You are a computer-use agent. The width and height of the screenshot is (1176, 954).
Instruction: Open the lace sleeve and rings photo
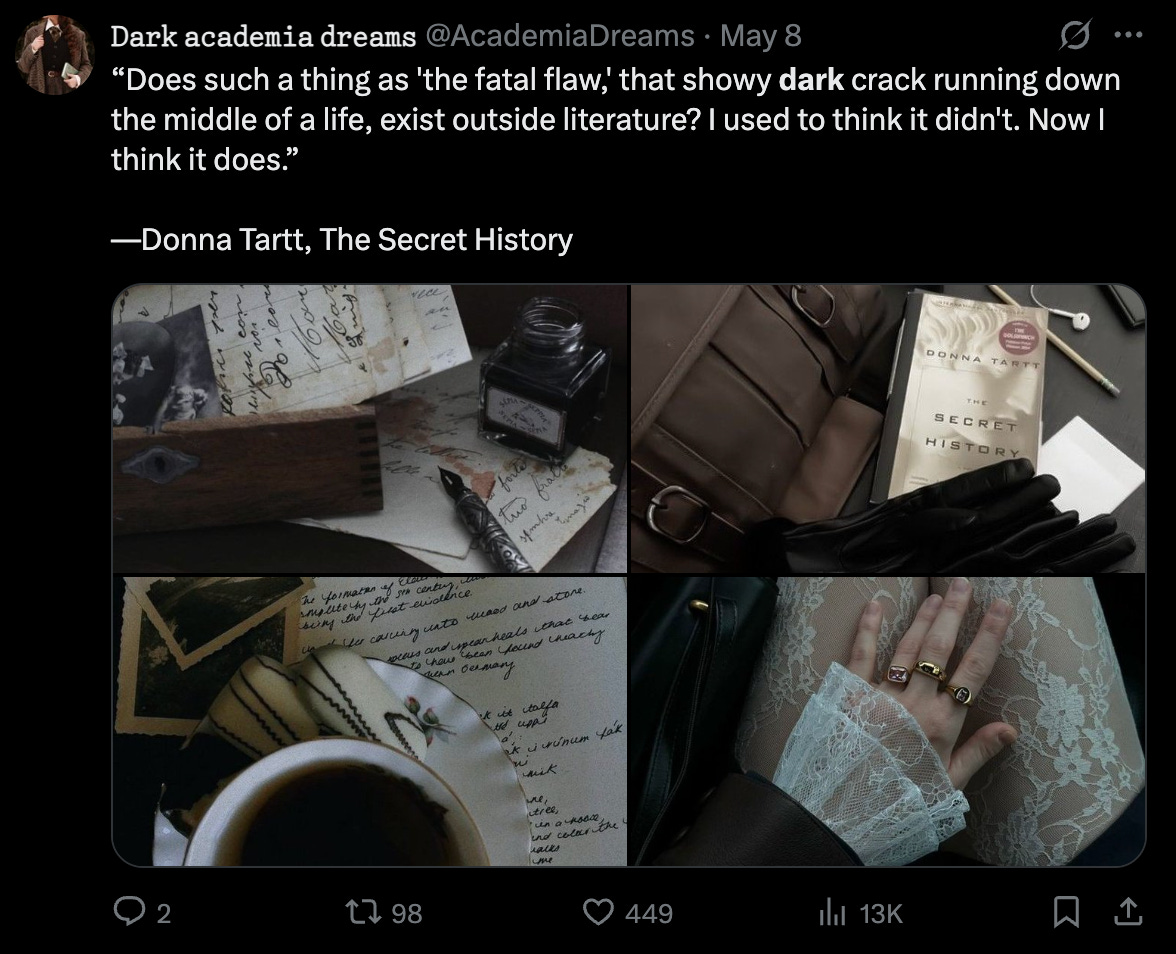pyautogui.click(x=888, y=721)
